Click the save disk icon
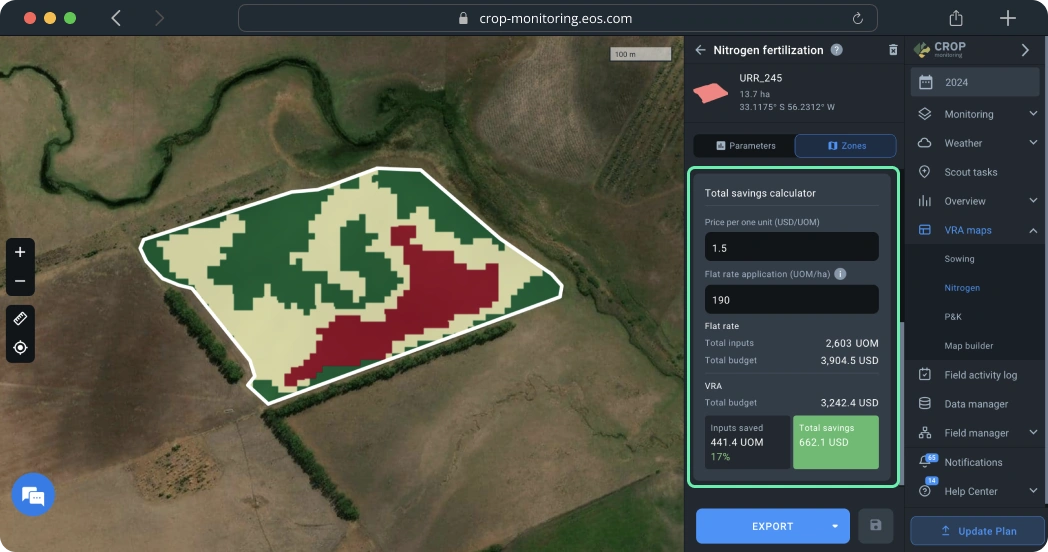Image resolution: width=1048 pixels, height=552 pixels. click(x=876, y=526)
